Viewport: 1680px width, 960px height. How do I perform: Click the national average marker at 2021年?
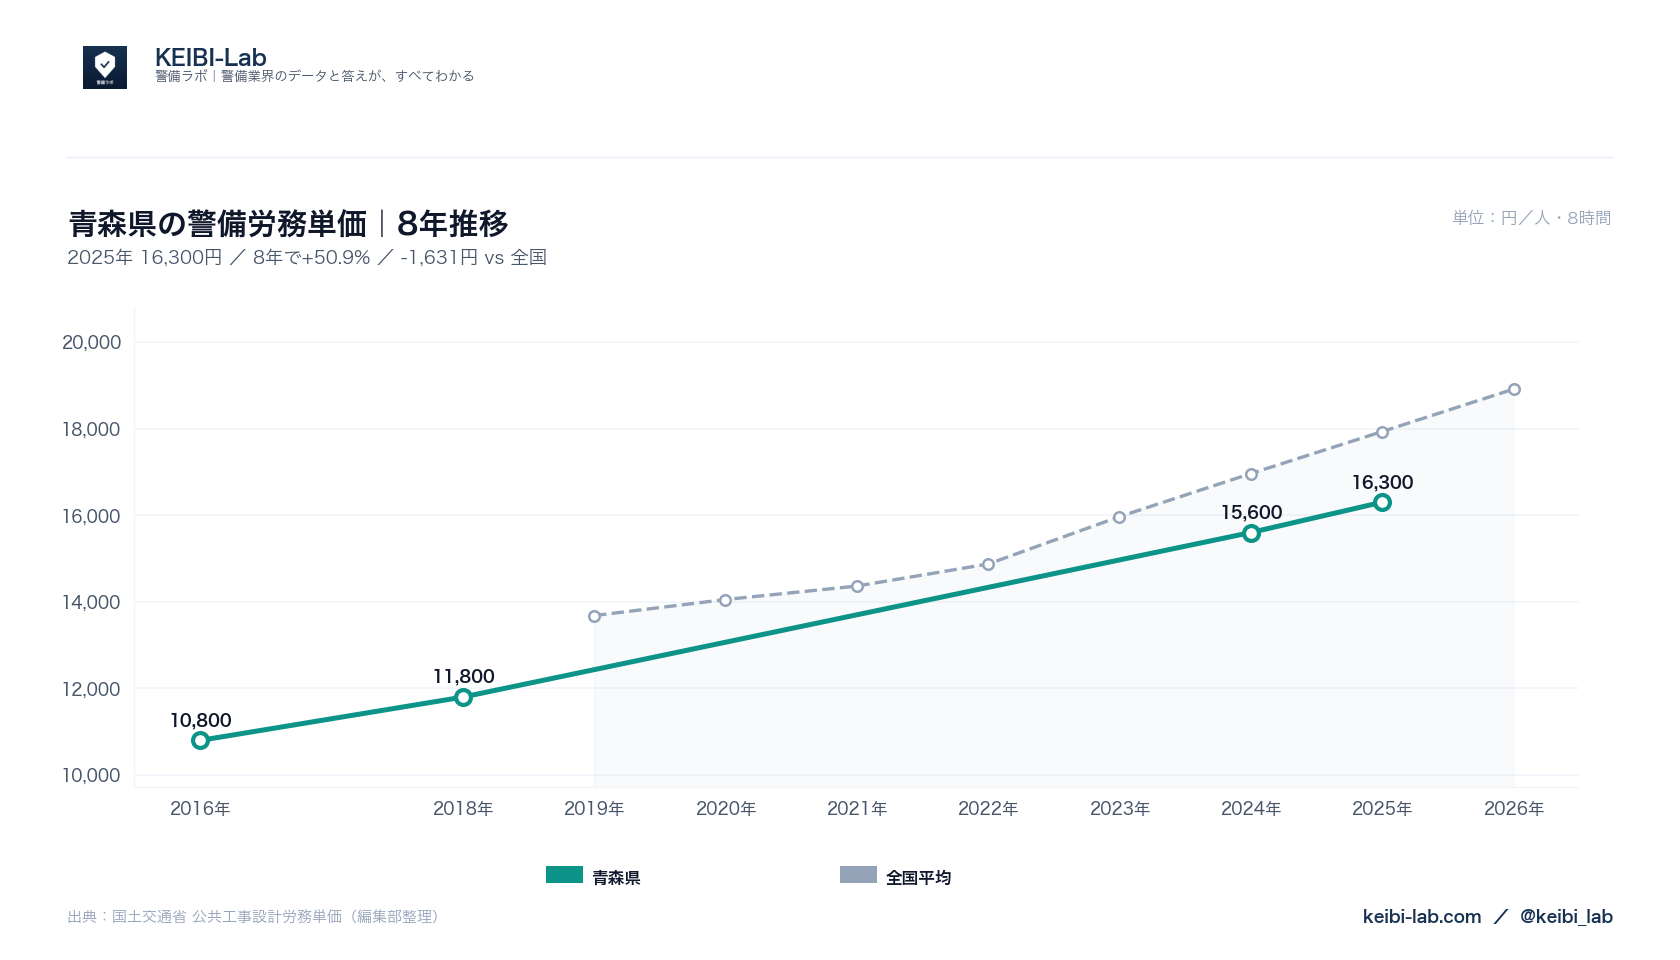[857, 586]
